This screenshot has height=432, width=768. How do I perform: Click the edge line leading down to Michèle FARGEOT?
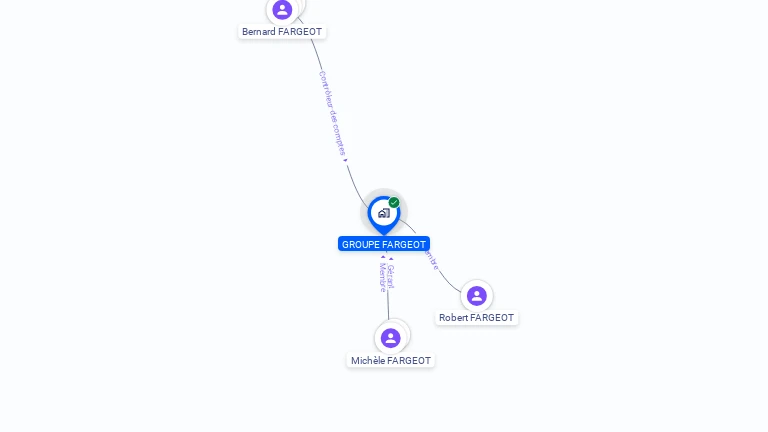[388, 306]
